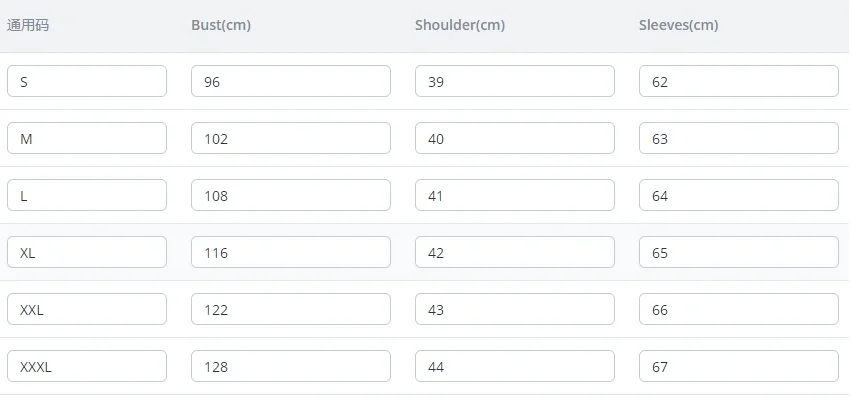852x406 pixels.
Task: Focus the Sleeves field with 65
Action: point(739,252)
